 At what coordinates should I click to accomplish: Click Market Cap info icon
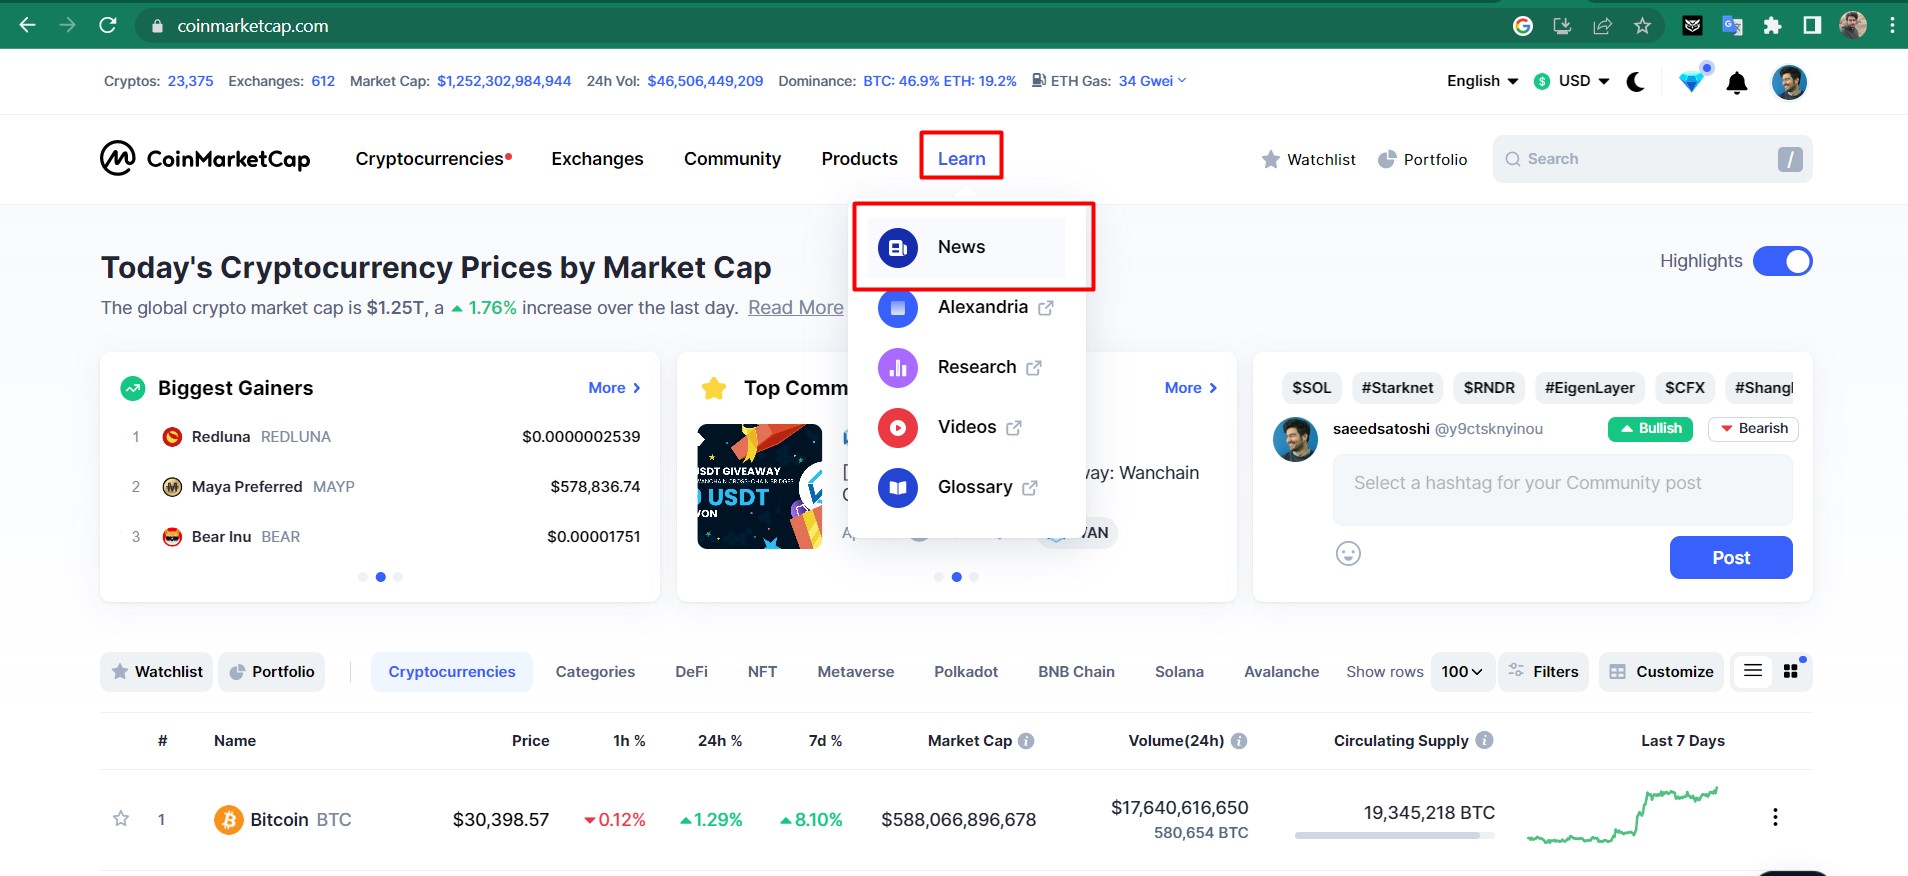(1026, 741)
